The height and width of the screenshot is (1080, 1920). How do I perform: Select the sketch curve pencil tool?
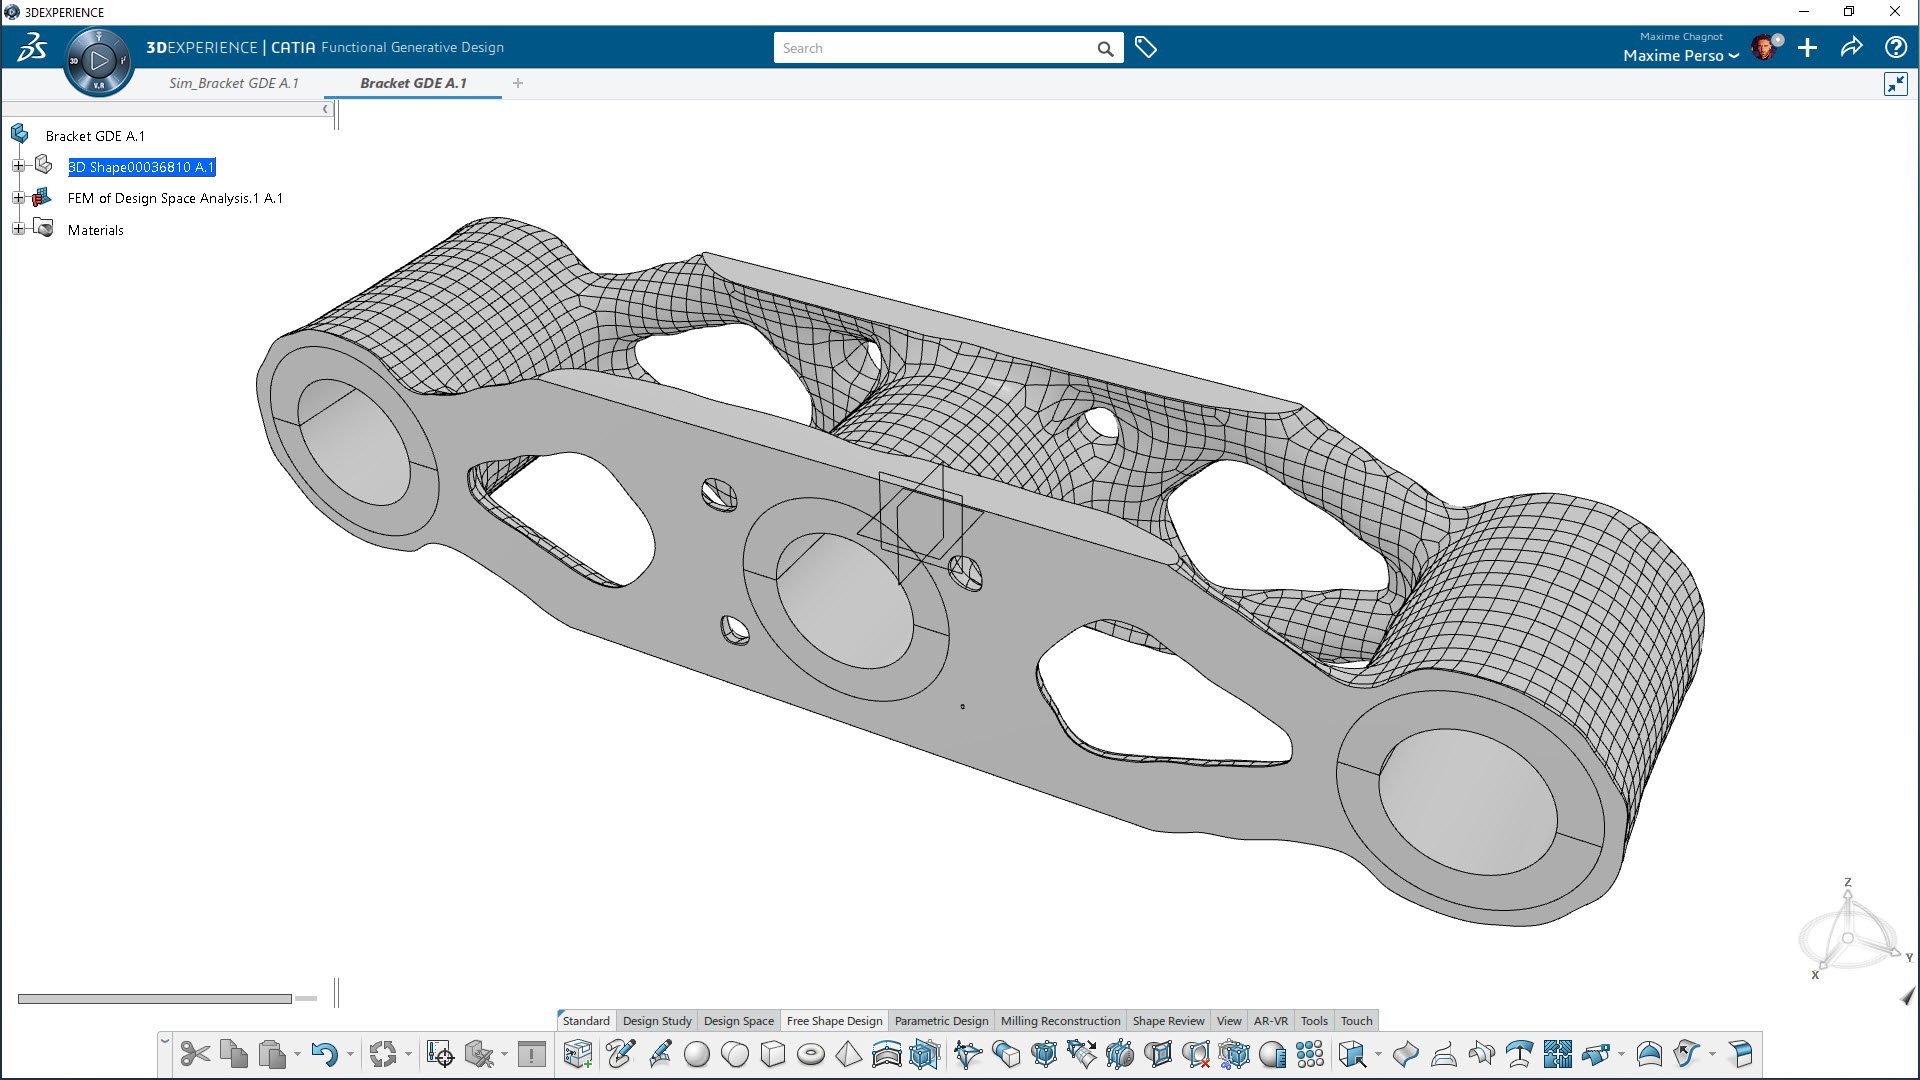tap(620, 1054)
